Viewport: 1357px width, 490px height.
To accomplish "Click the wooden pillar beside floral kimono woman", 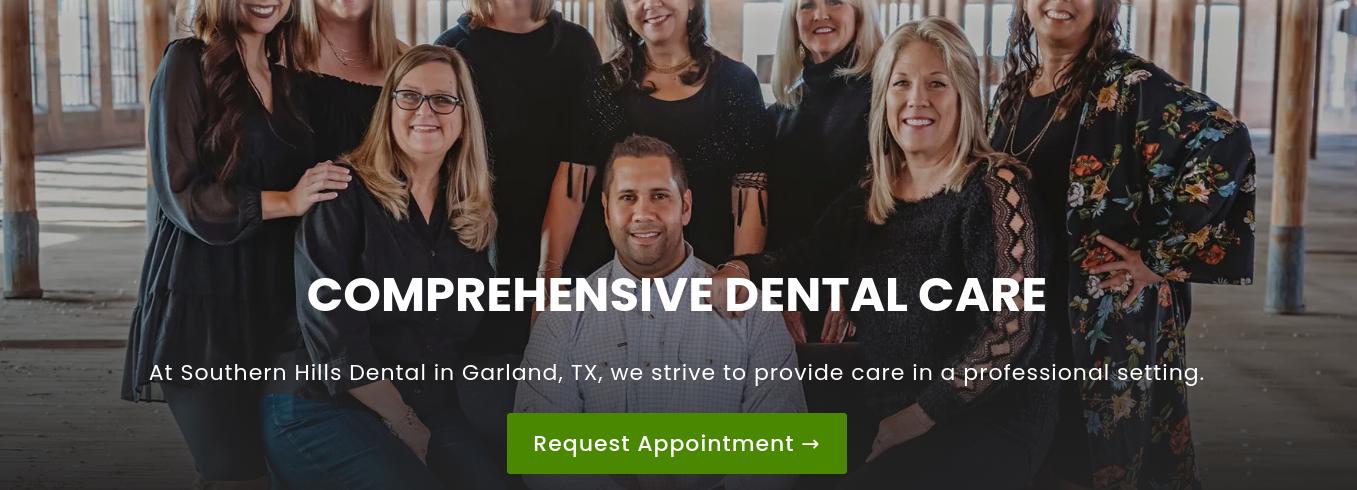I will [1291, 155].
